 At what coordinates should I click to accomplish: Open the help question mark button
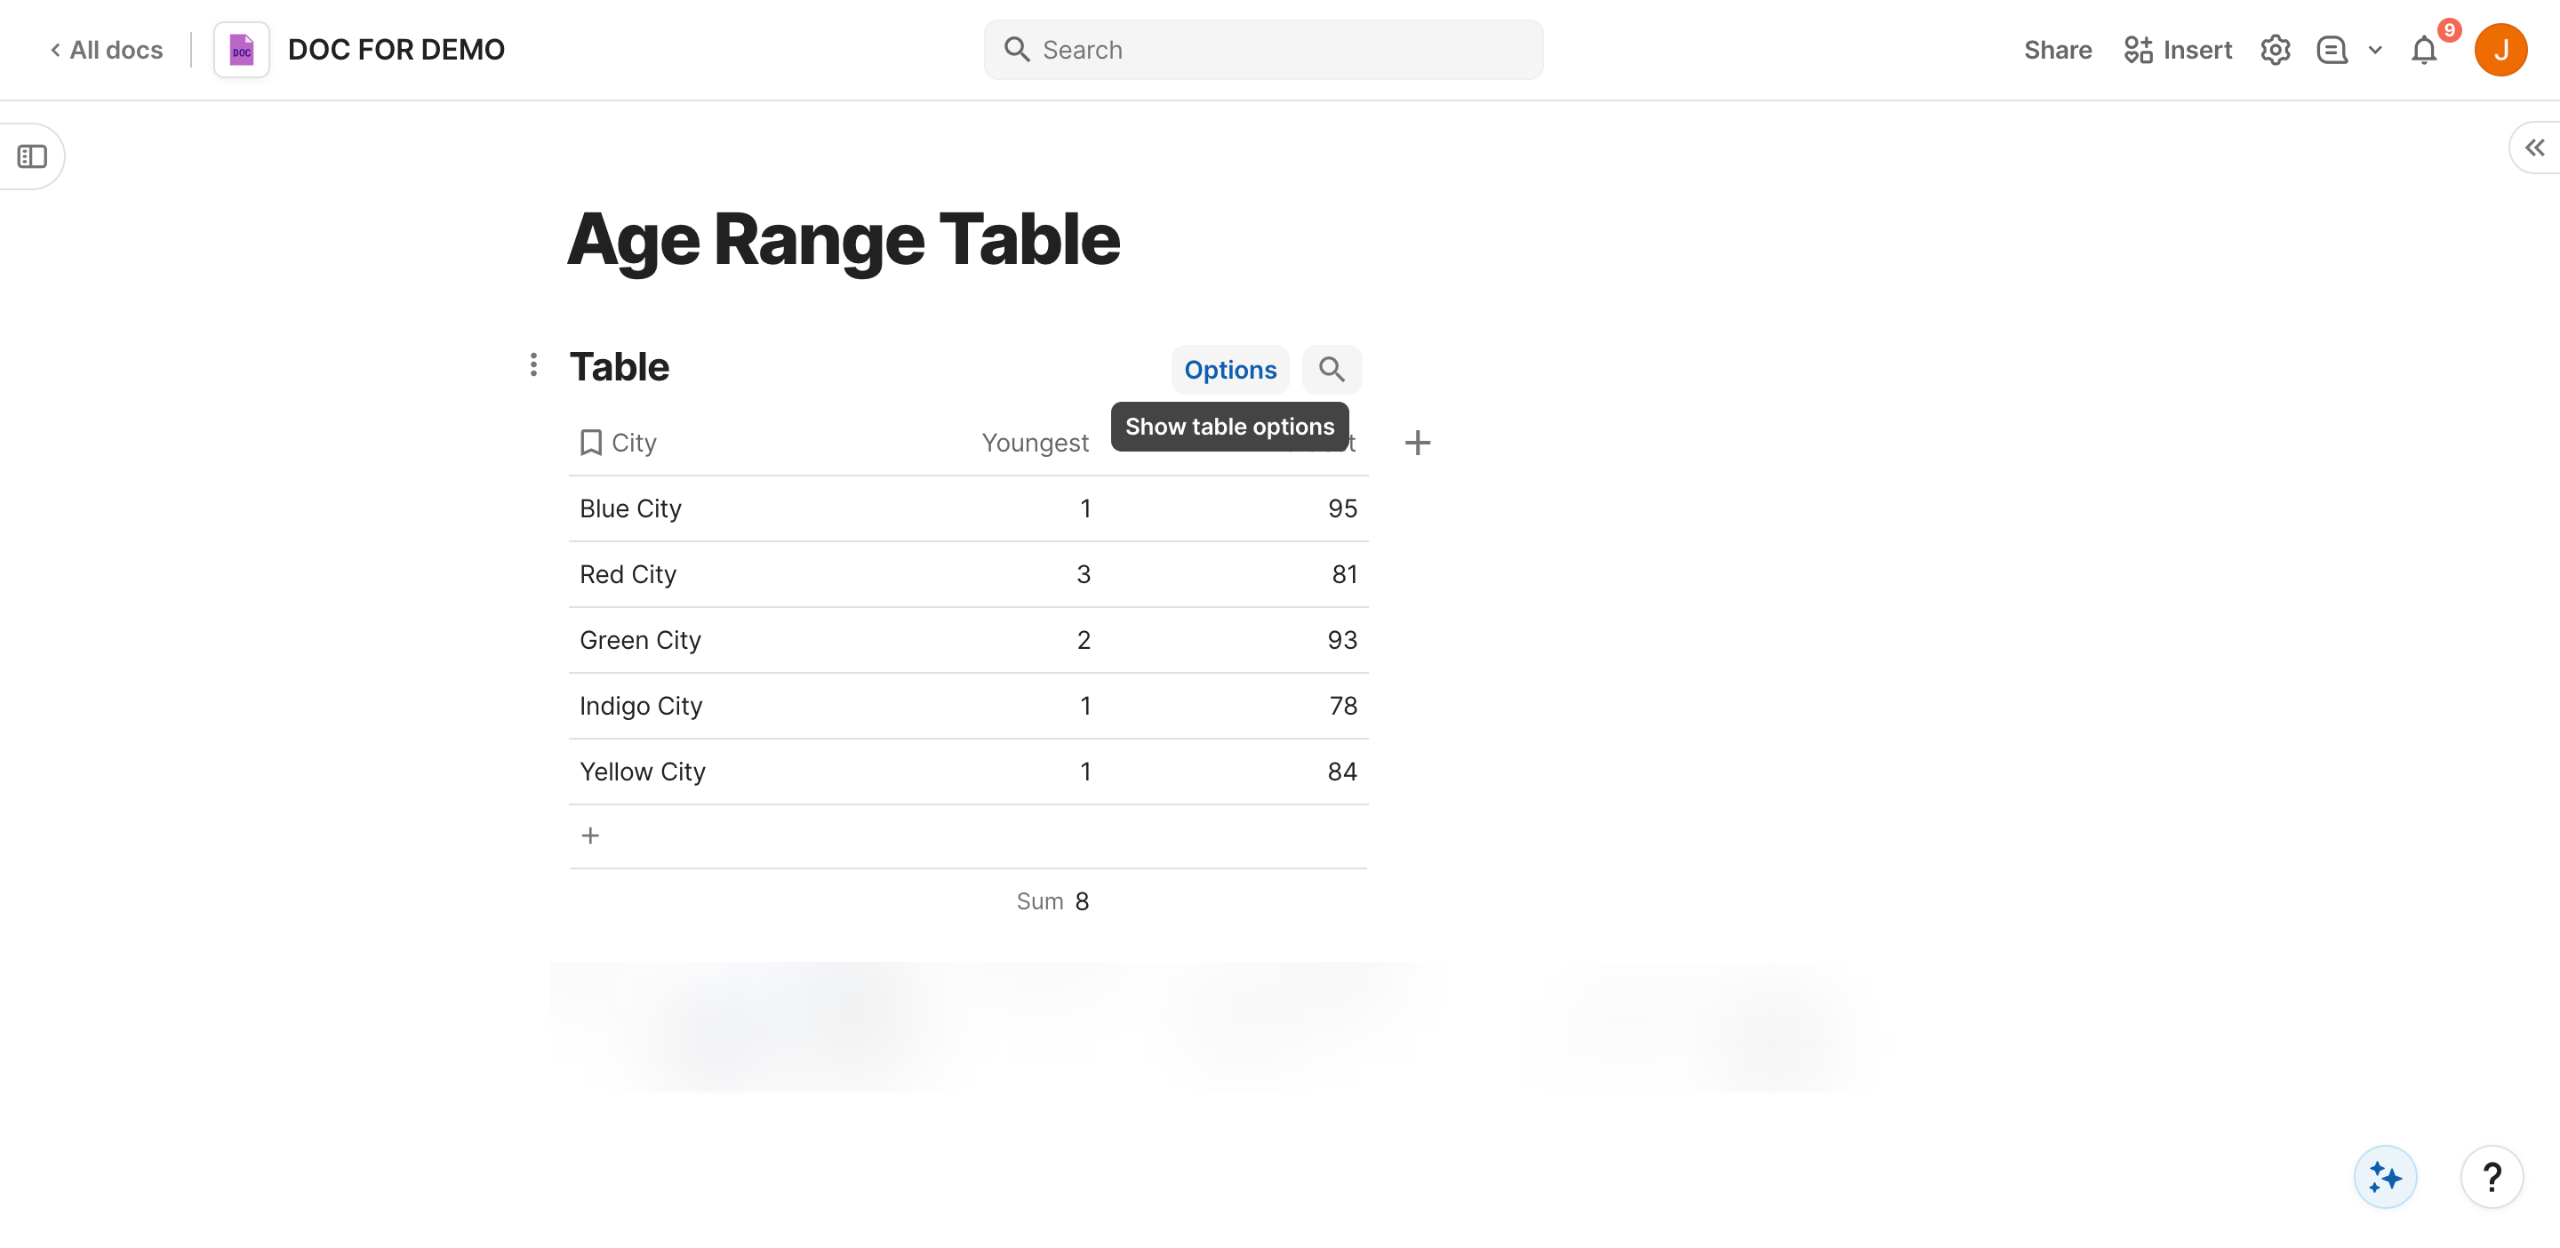coord(2492,1177)
